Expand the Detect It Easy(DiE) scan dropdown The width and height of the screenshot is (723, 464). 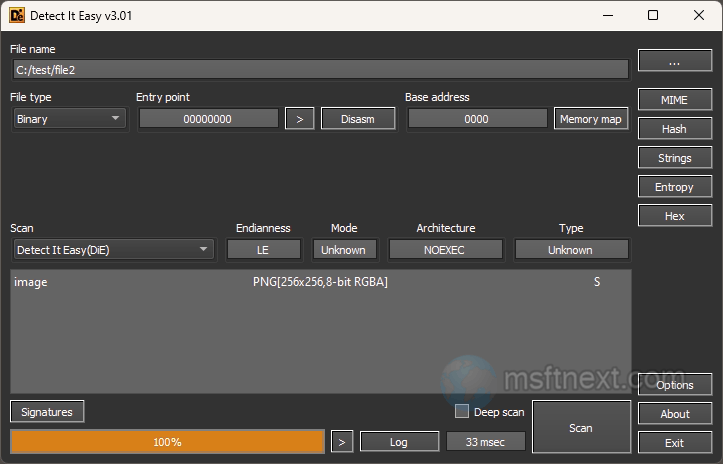click(113, 250)
